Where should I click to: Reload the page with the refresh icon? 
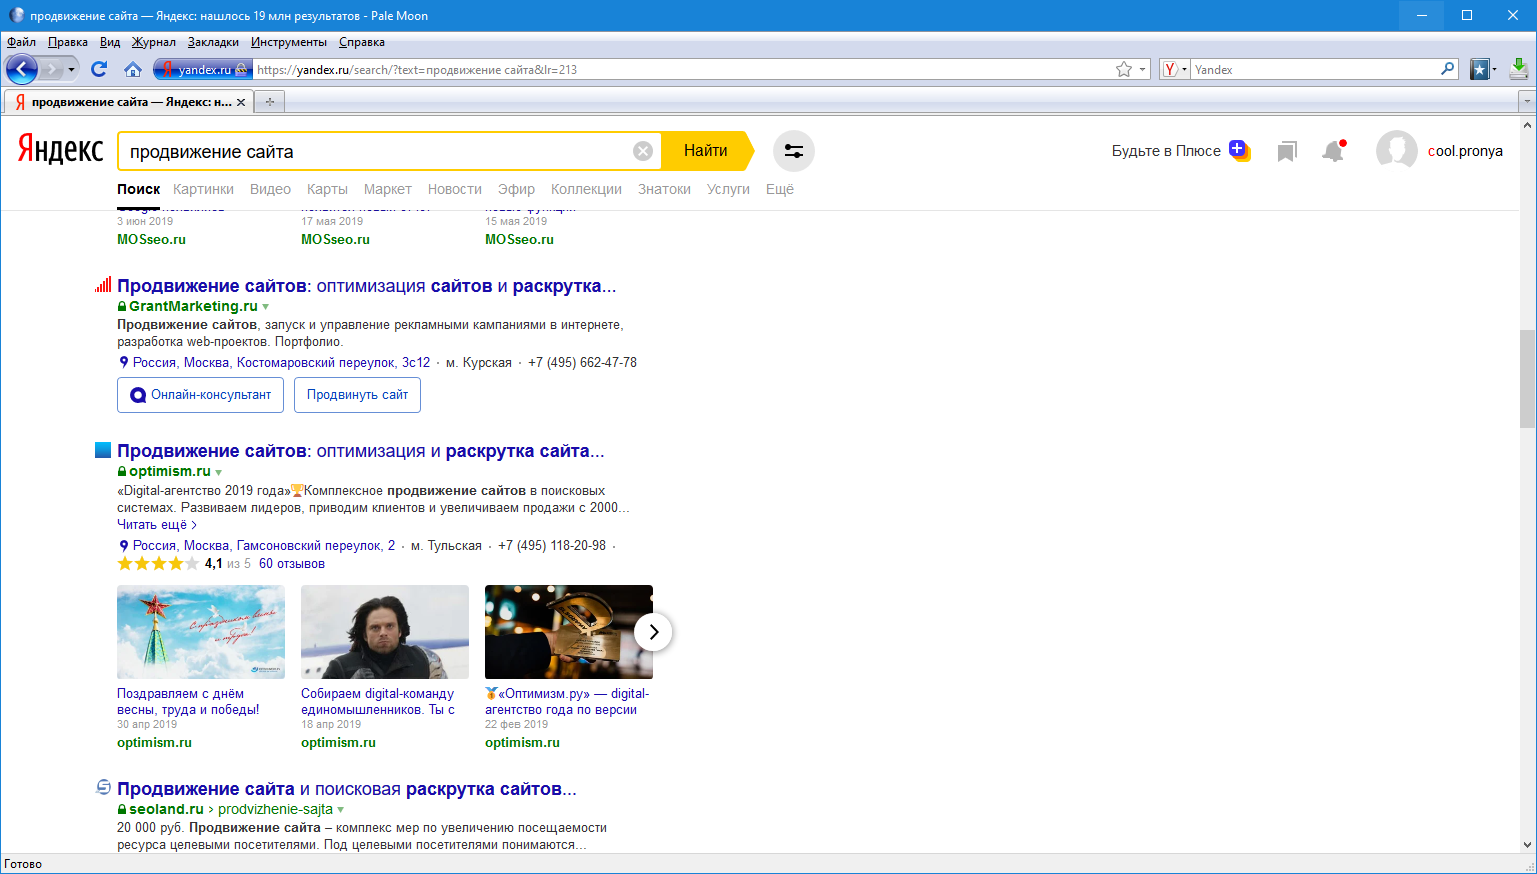tap(99, 69)
